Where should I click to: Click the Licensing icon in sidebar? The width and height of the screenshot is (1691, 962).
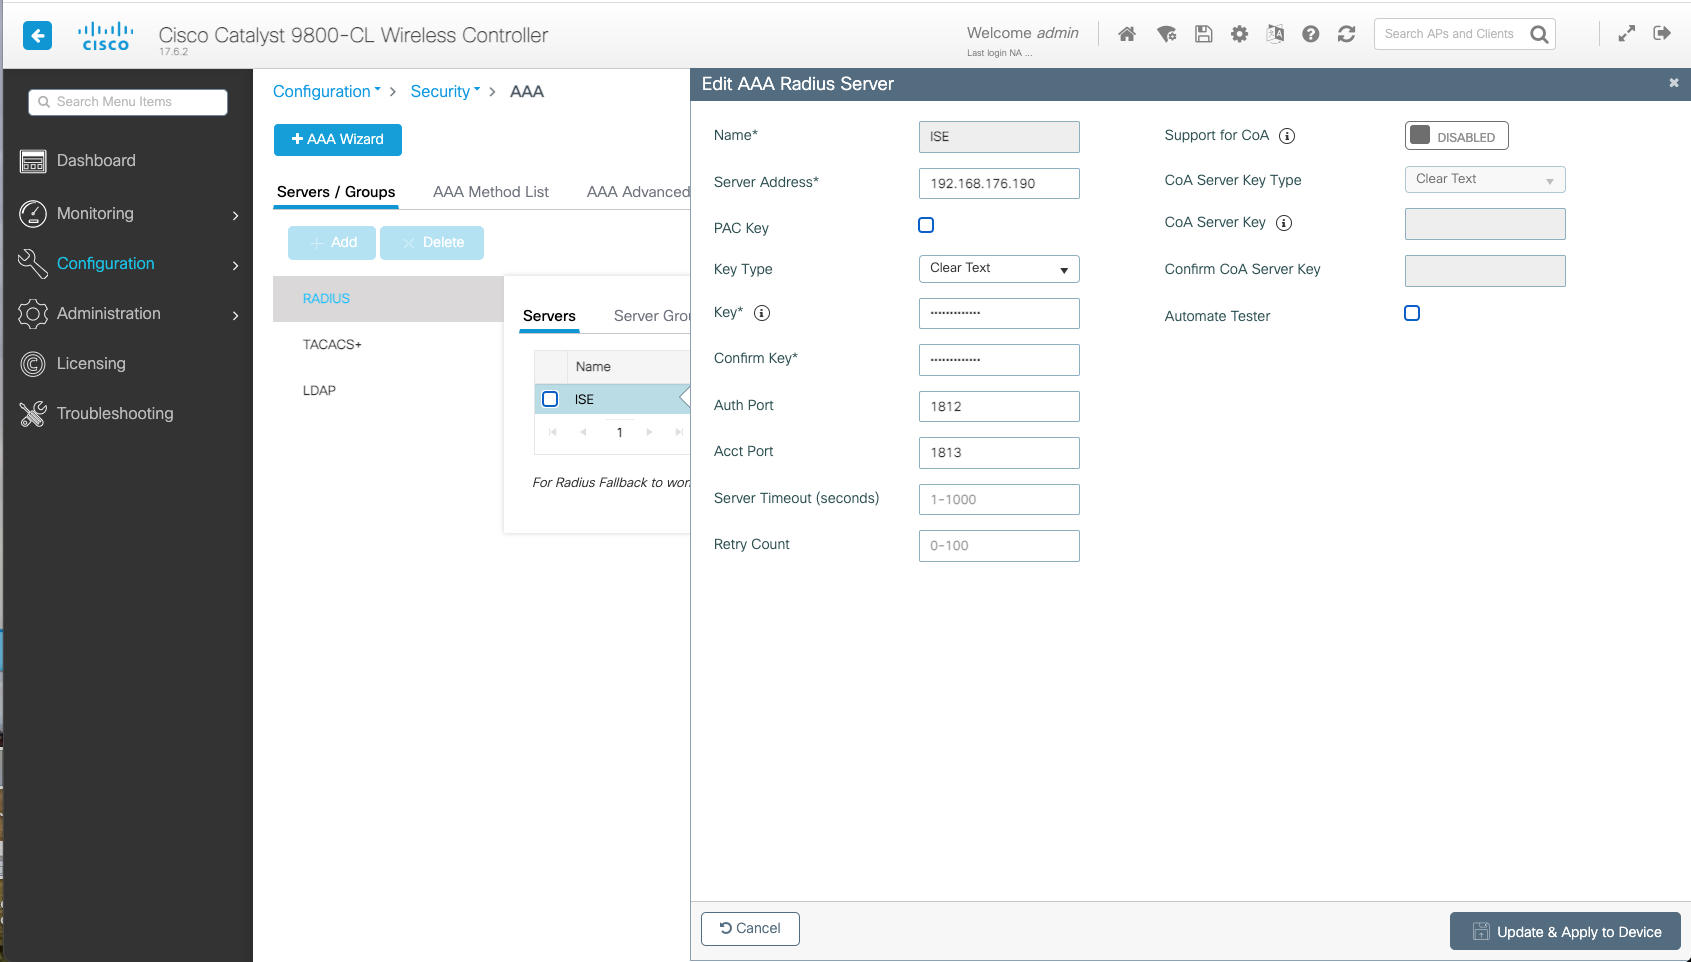click(33, 364)
